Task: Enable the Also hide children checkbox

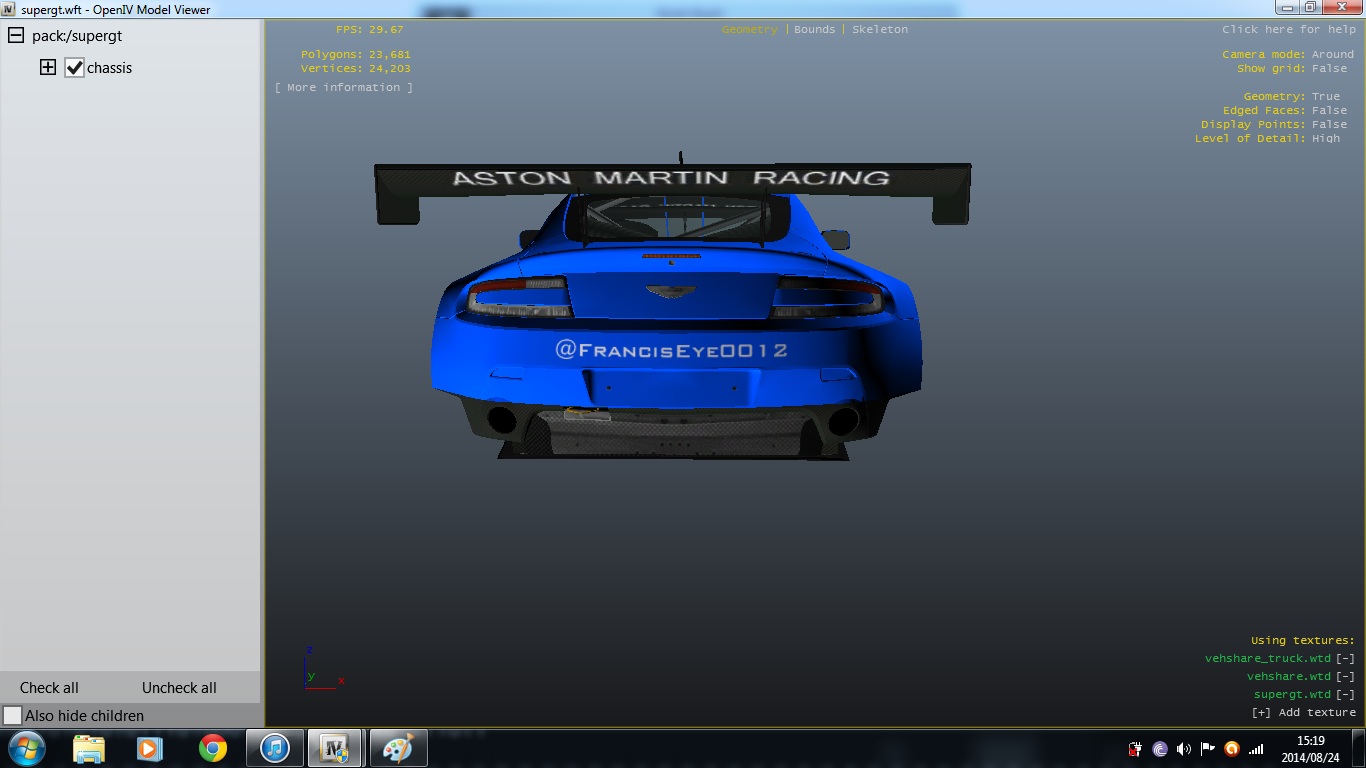Action: [x=12, y=716]
